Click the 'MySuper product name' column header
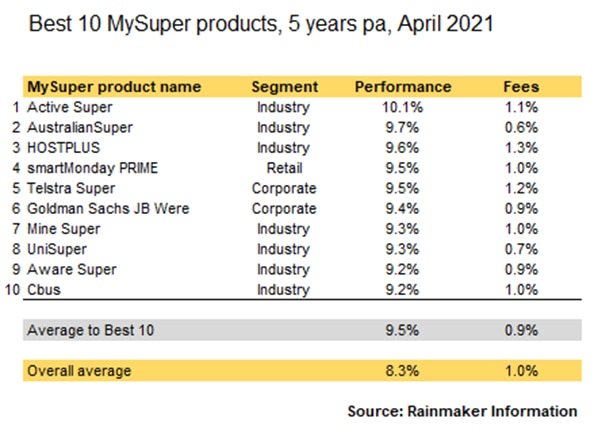 114,87
